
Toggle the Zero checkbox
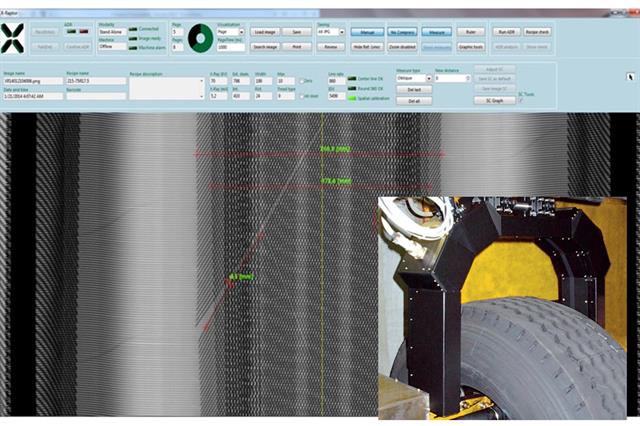tap(302, 81)
